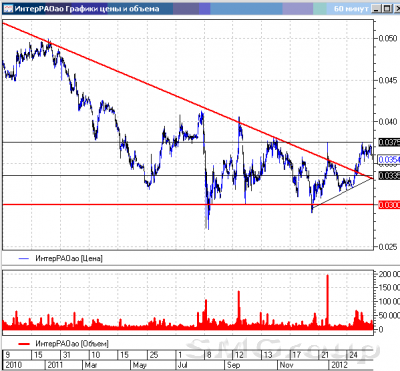Click the Nov month label
Viewport: 400px width, 371px height.
(287, 365)
